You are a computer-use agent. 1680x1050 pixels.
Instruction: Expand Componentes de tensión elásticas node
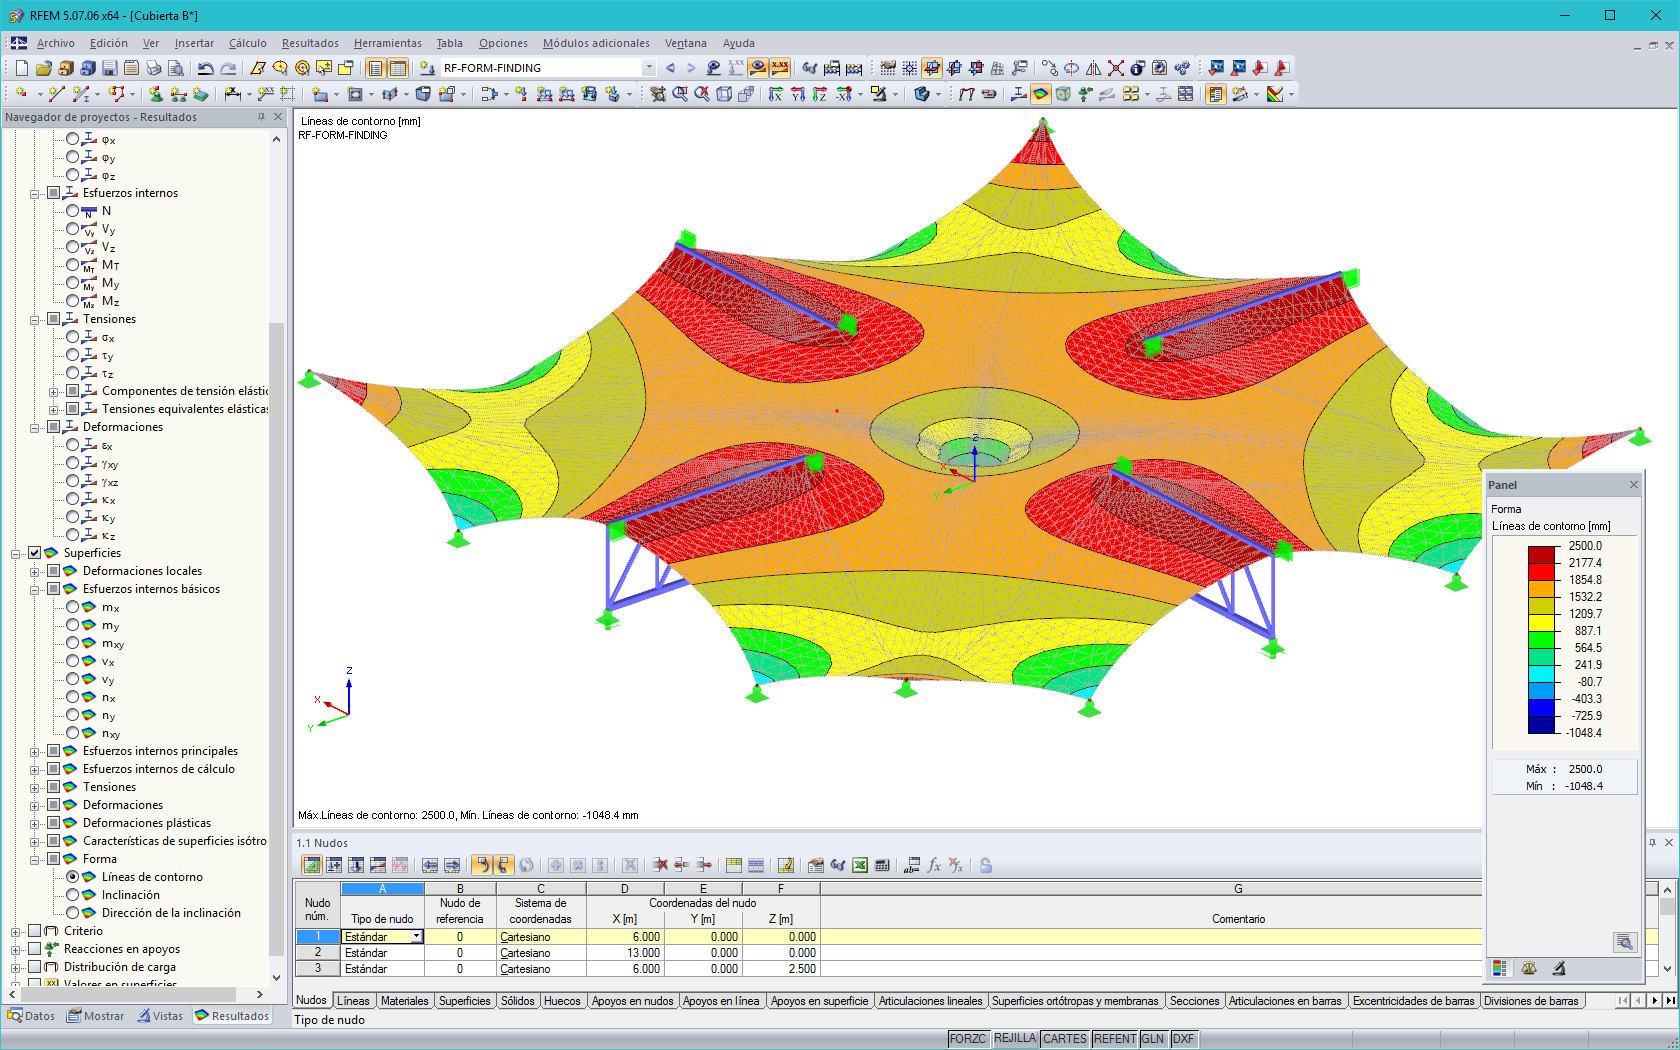coord(54,392)
